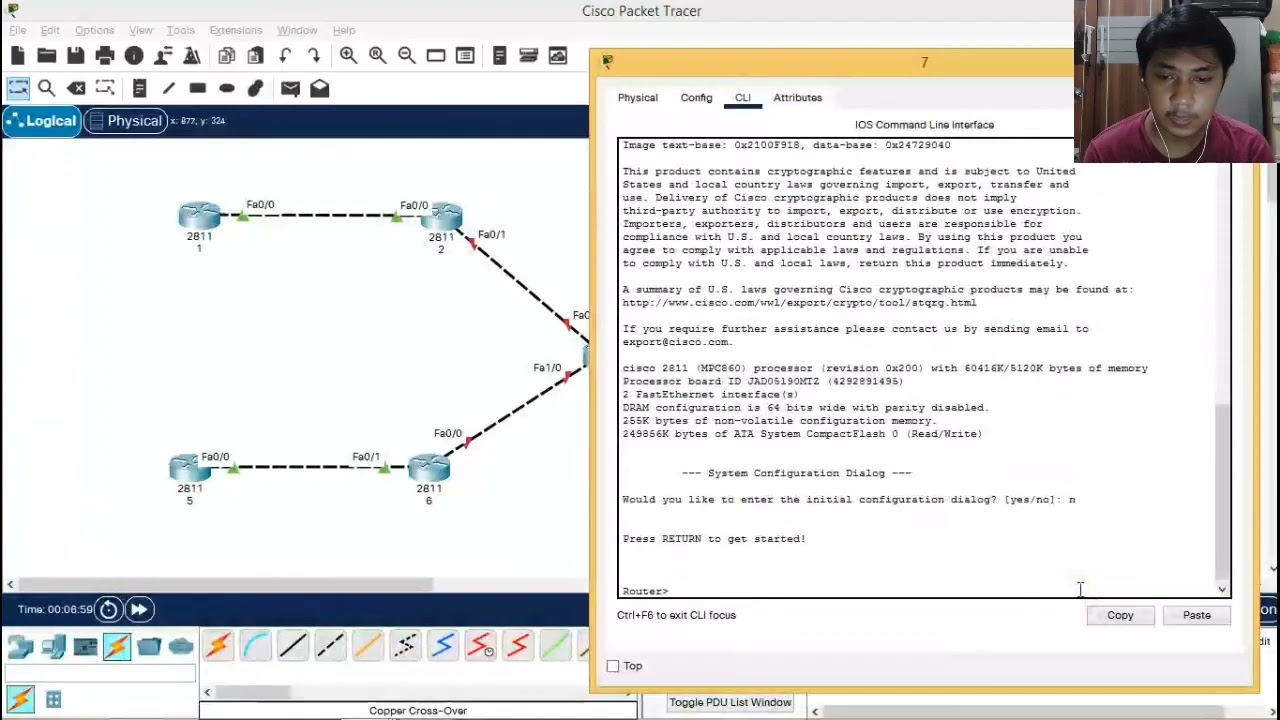Choose the Draw Rectangle tool
This screenshot has height=720, width=1280.
click(197, 89)
